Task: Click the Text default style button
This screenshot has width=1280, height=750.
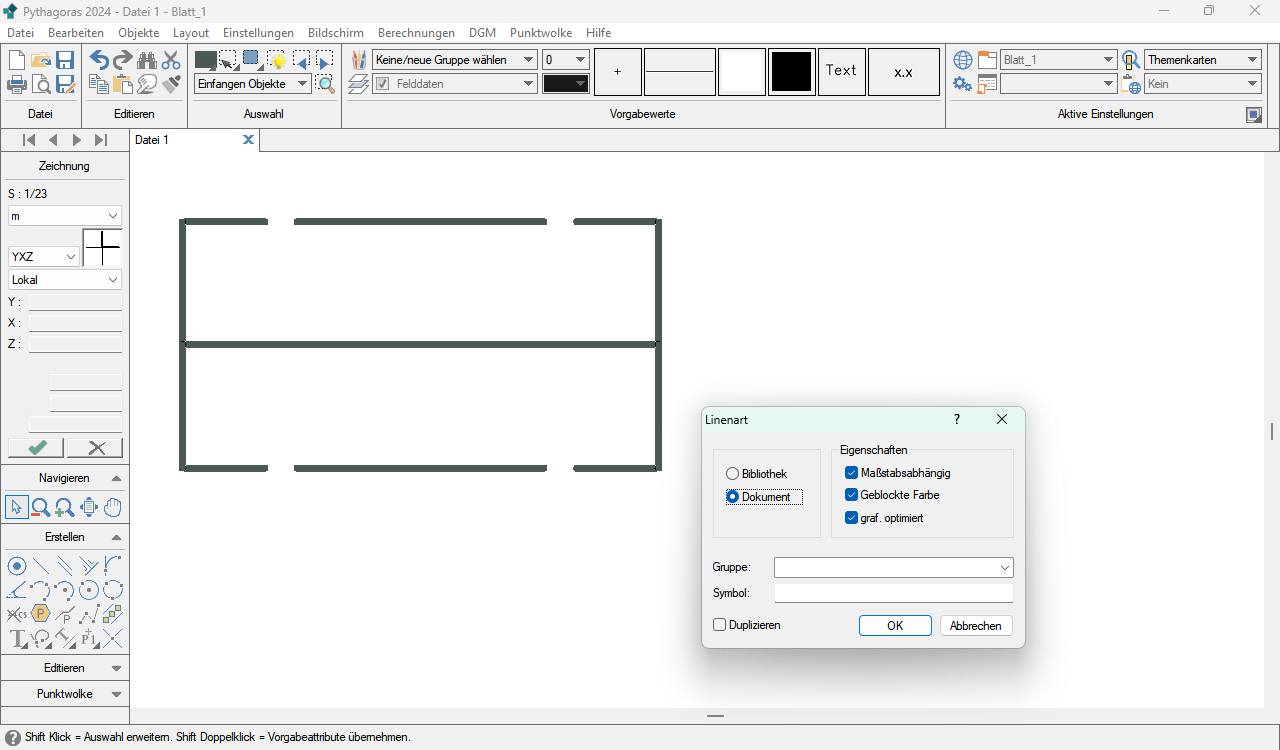Action: (x=842, y=72)
